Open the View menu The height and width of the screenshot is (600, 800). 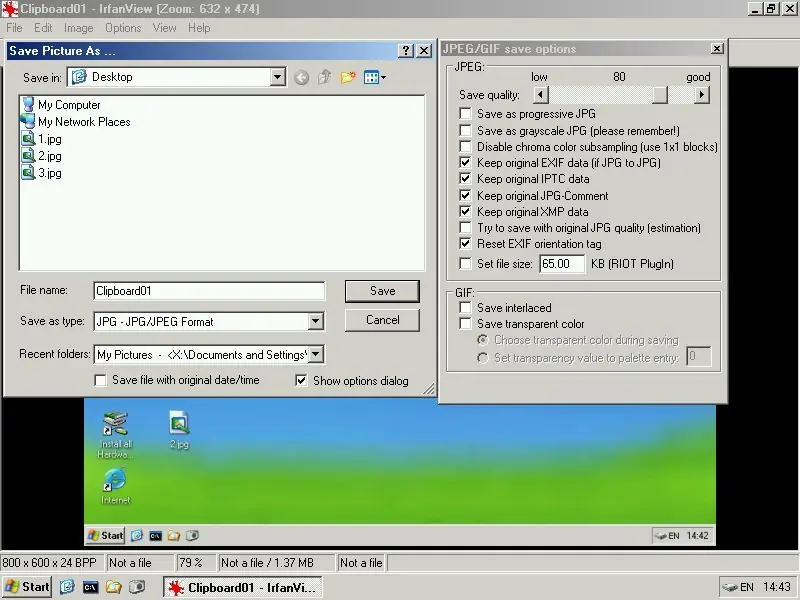164,28
